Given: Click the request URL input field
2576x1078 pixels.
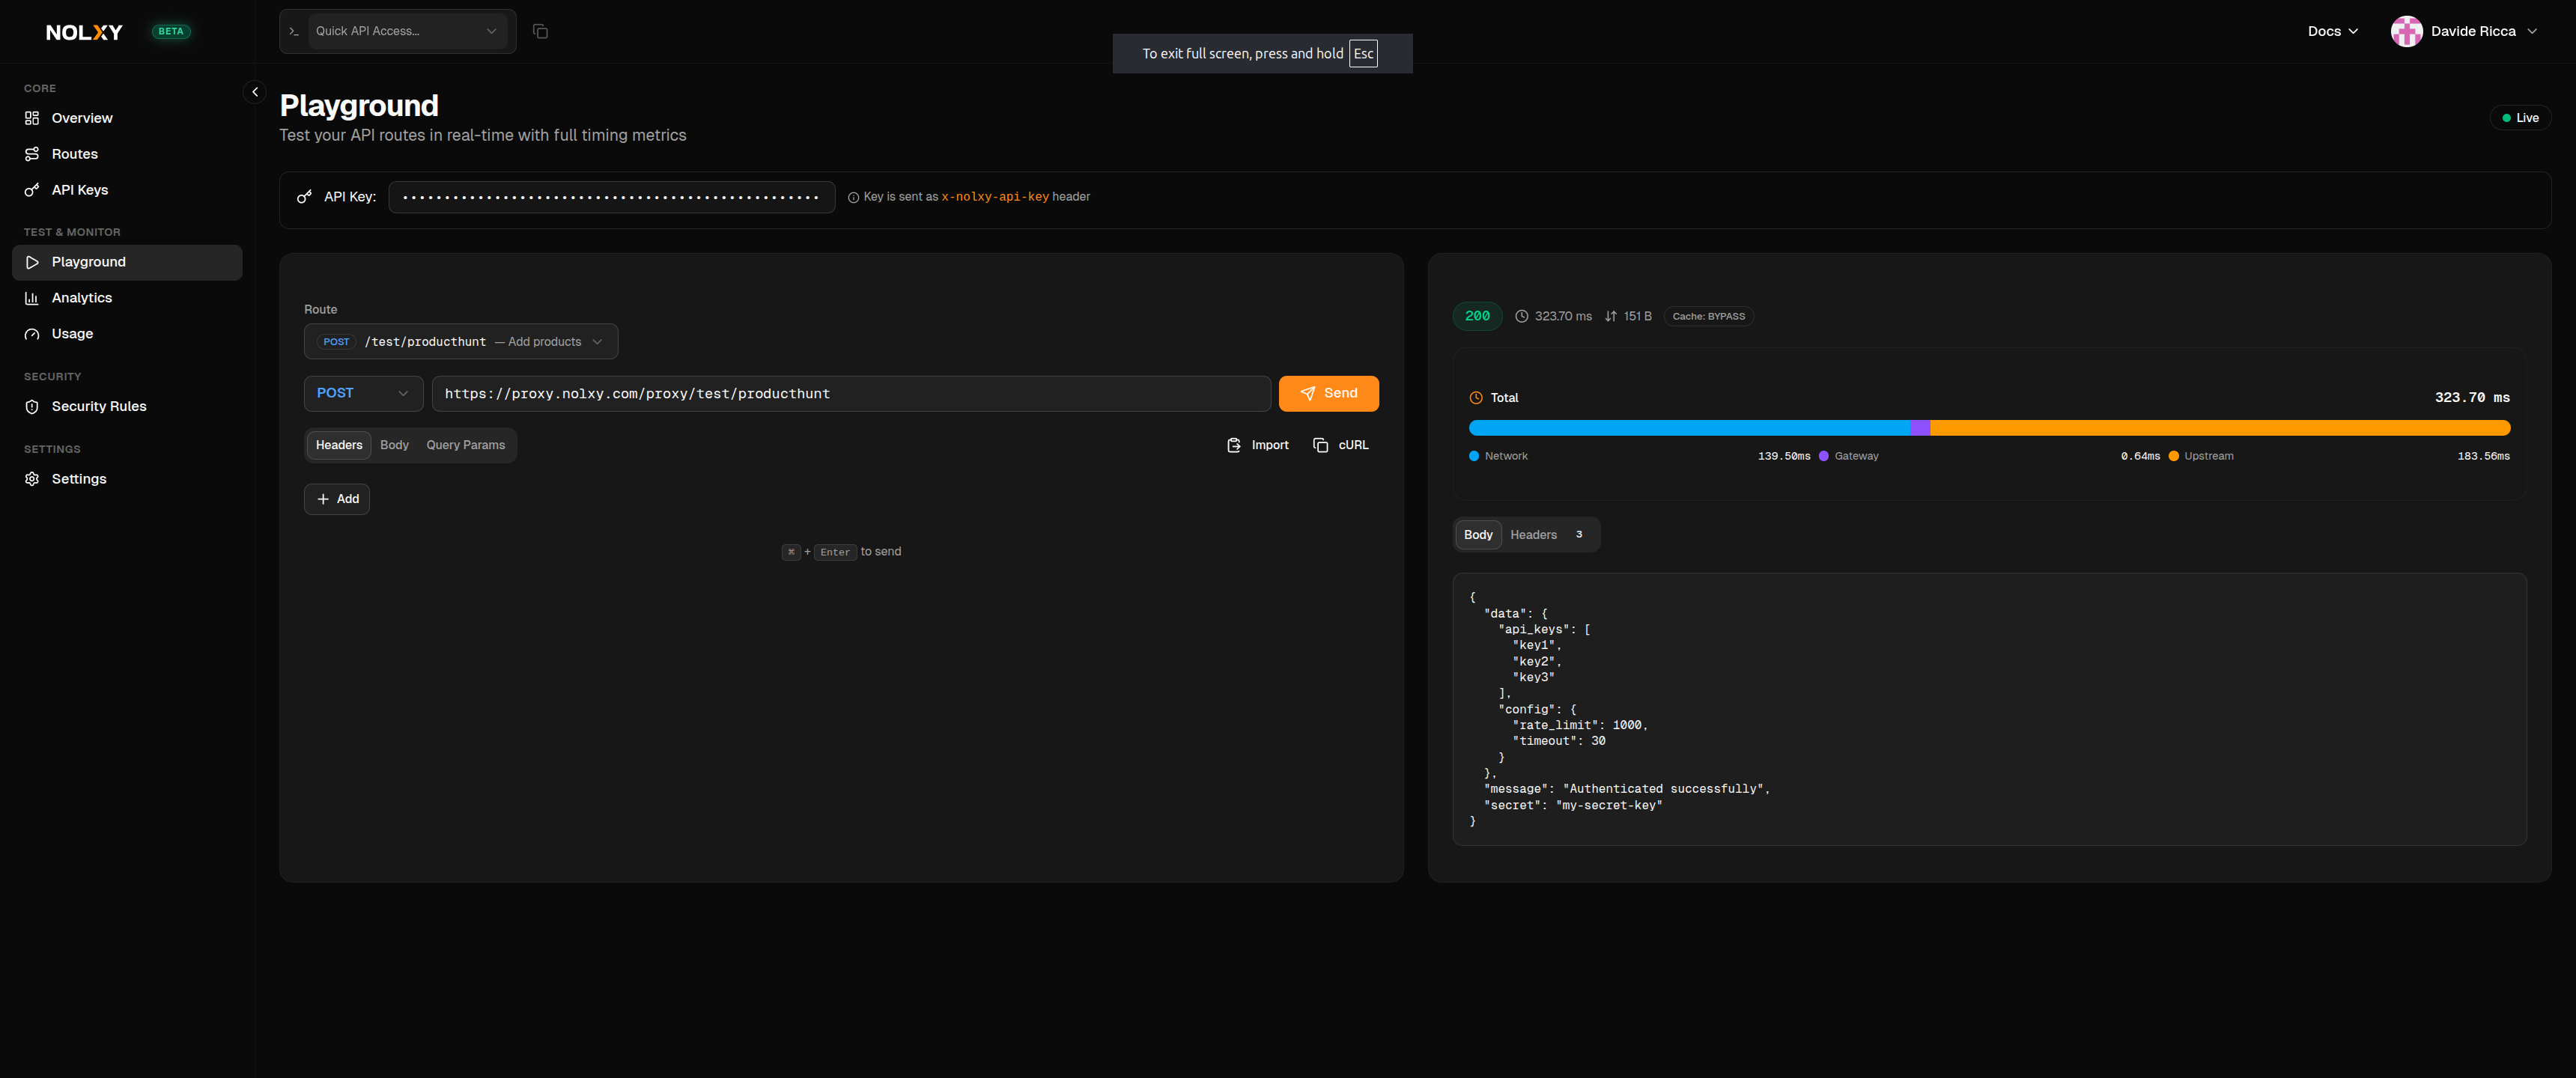Looking at the screenshot, I should (850, 394).
